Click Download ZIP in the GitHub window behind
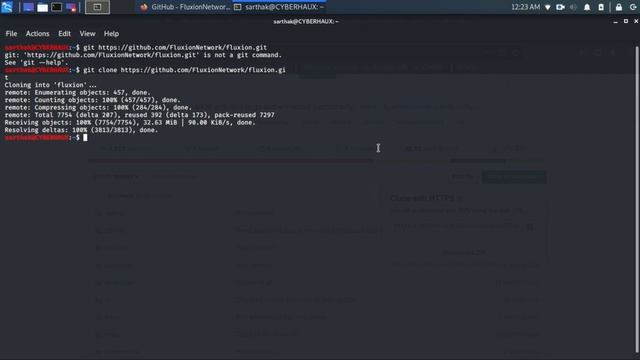640x360 pixels. click(464, 253)
